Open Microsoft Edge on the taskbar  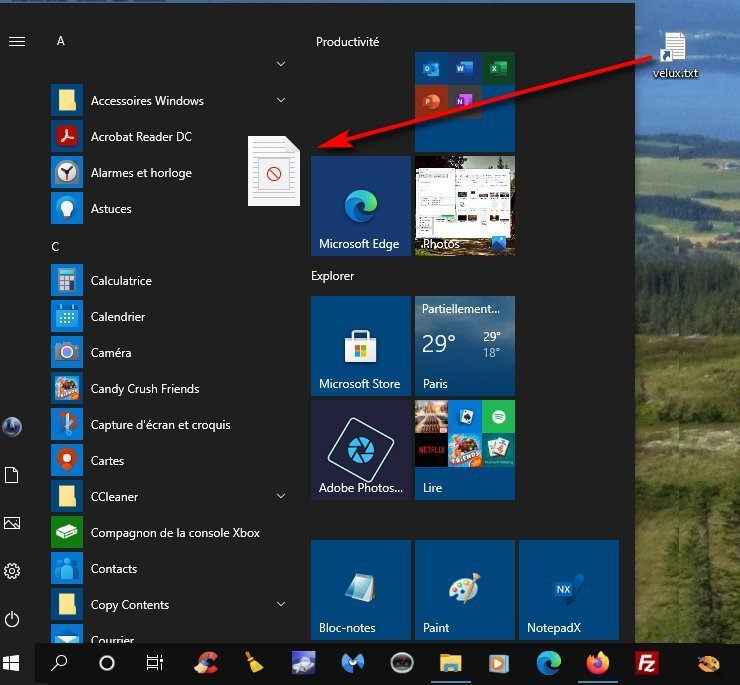click(549, 663)
